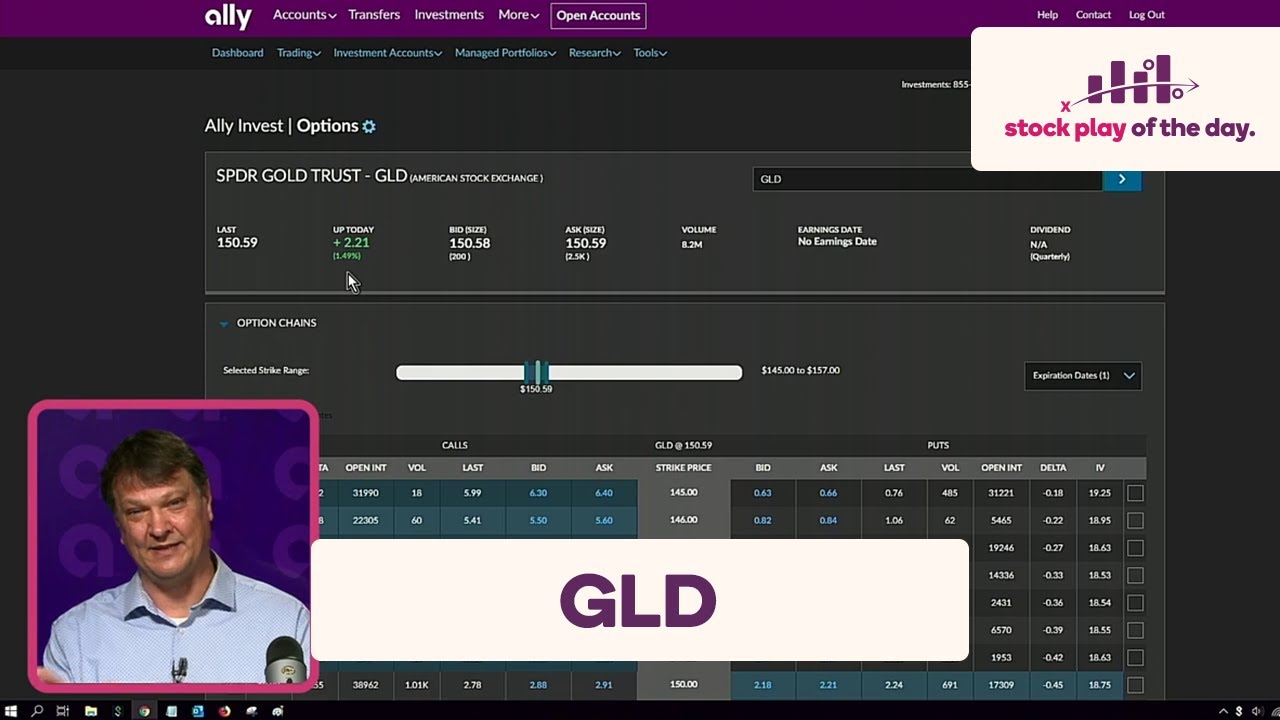Click the blue arrow symbol search button
The image size is (1280, 720).
[1121, 179]
